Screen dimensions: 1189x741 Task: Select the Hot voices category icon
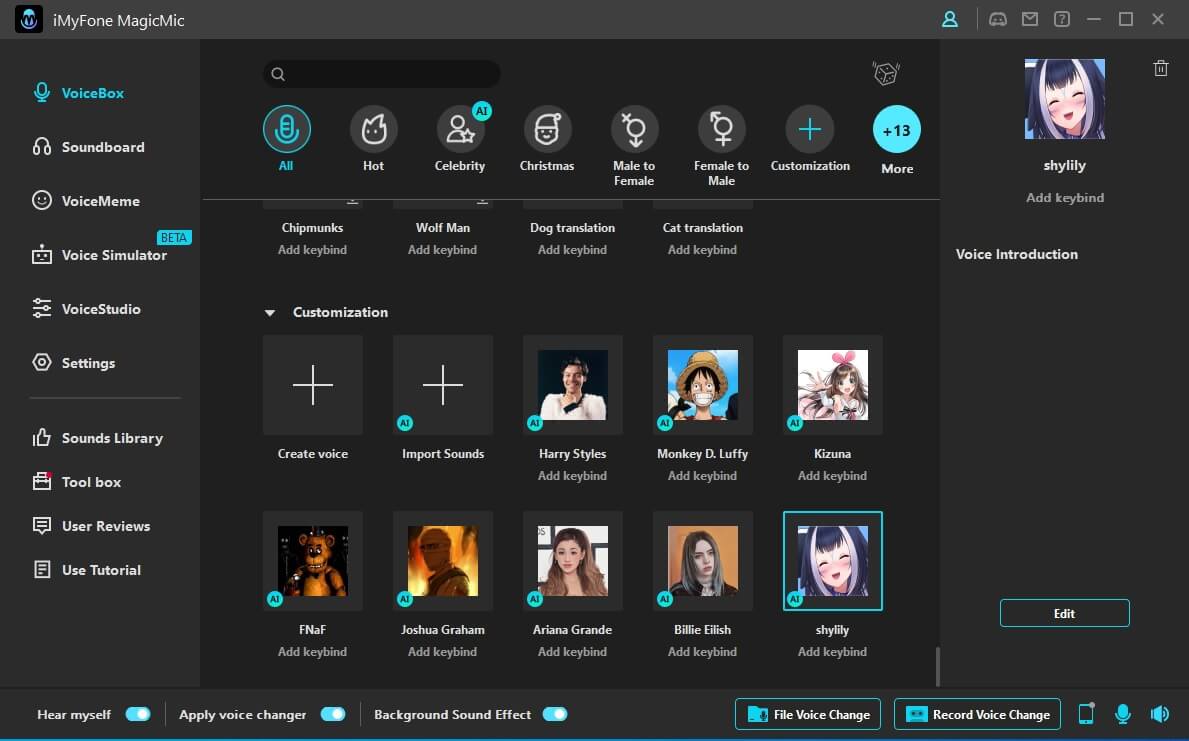pyautogui.click(x=374, y=129)
